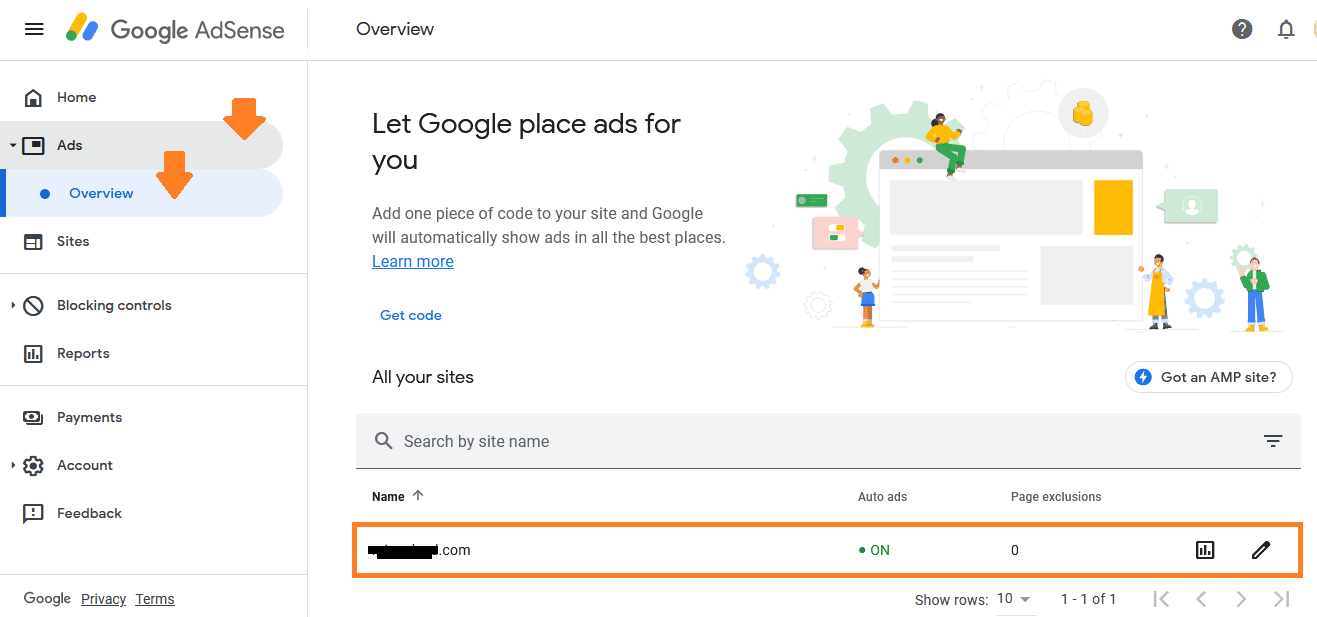
Task: Sort by Name ascending arrow
Action: (x=418, y=495)
